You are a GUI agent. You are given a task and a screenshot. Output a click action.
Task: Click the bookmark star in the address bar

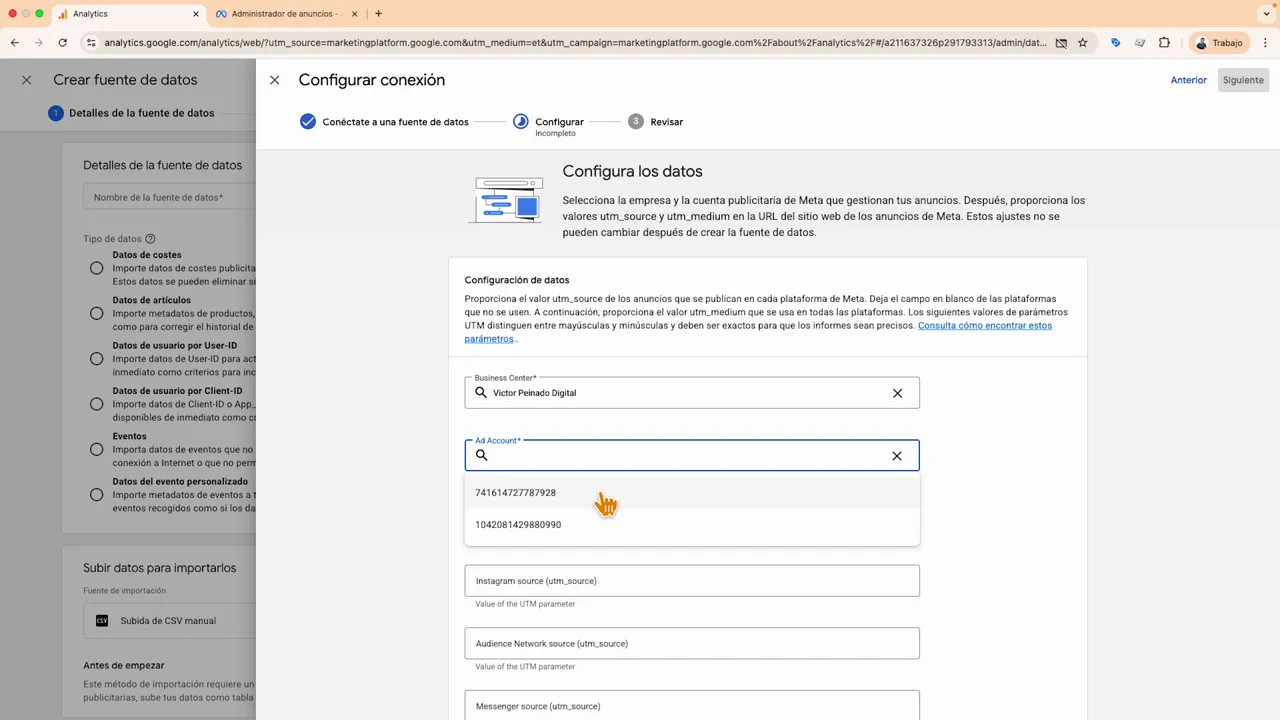[1083, 43]
